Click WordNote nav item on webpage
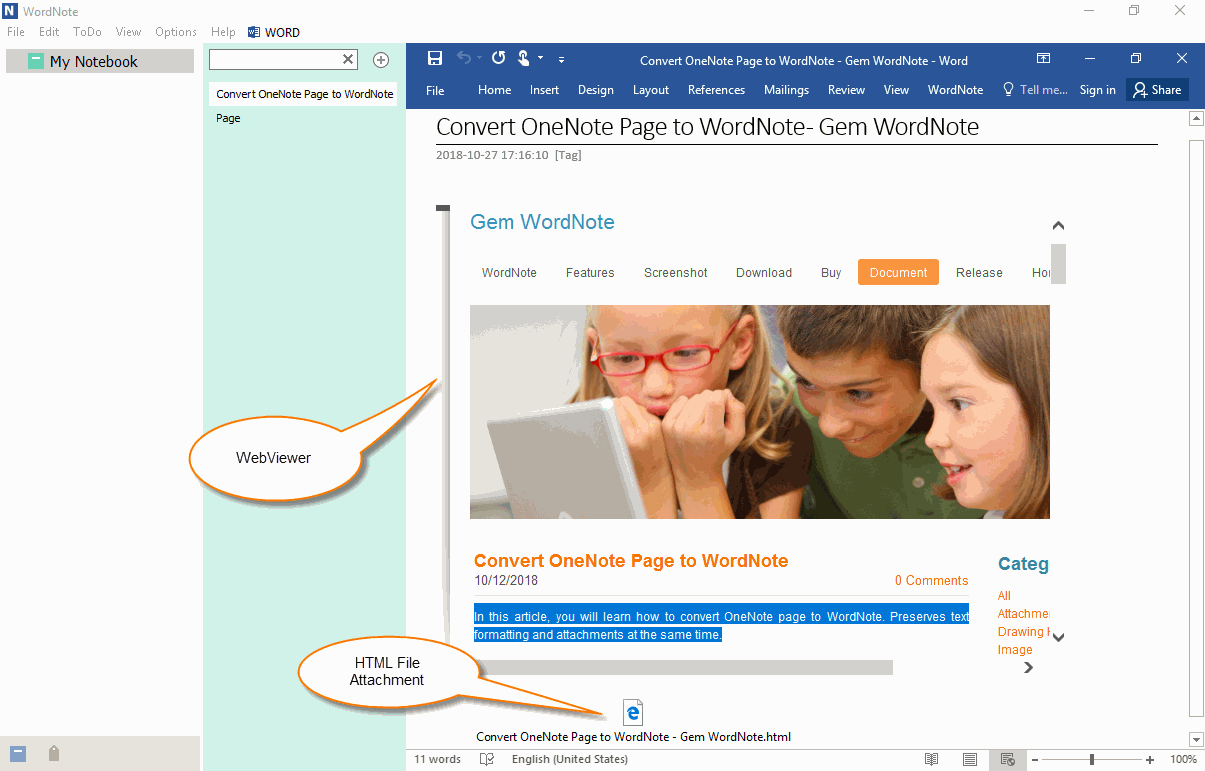The width and height of the screenshot is (1205, 771). 509,272
